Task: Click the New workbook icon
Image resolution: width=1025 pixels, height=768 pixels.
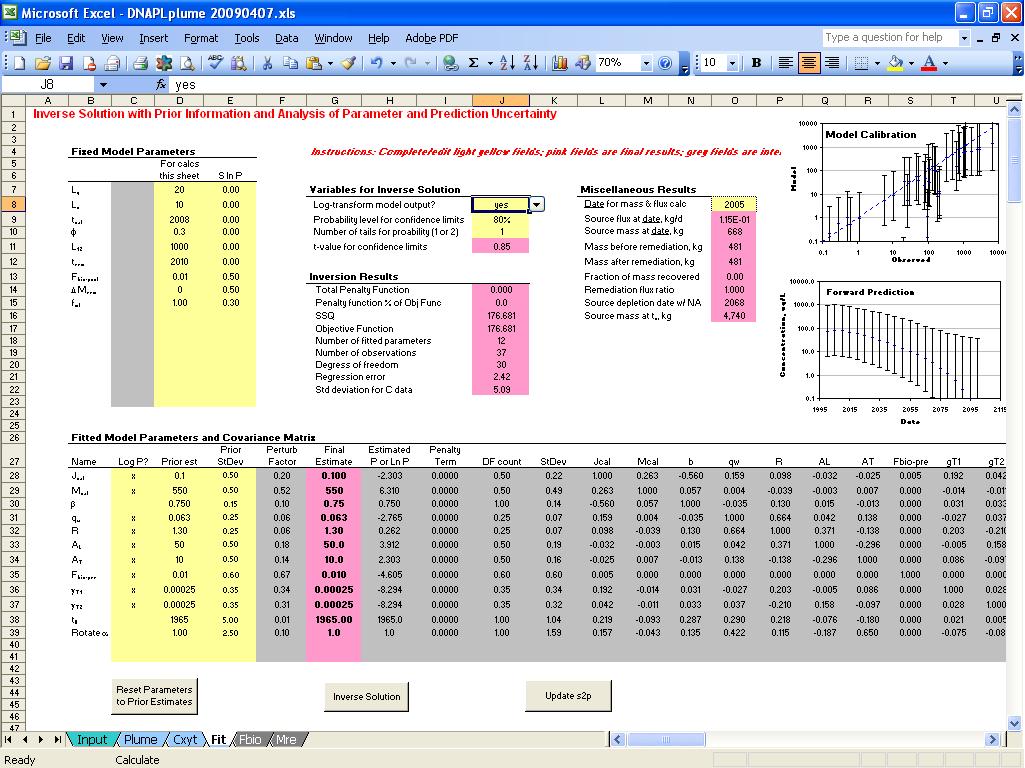Action: click(18, 63)
